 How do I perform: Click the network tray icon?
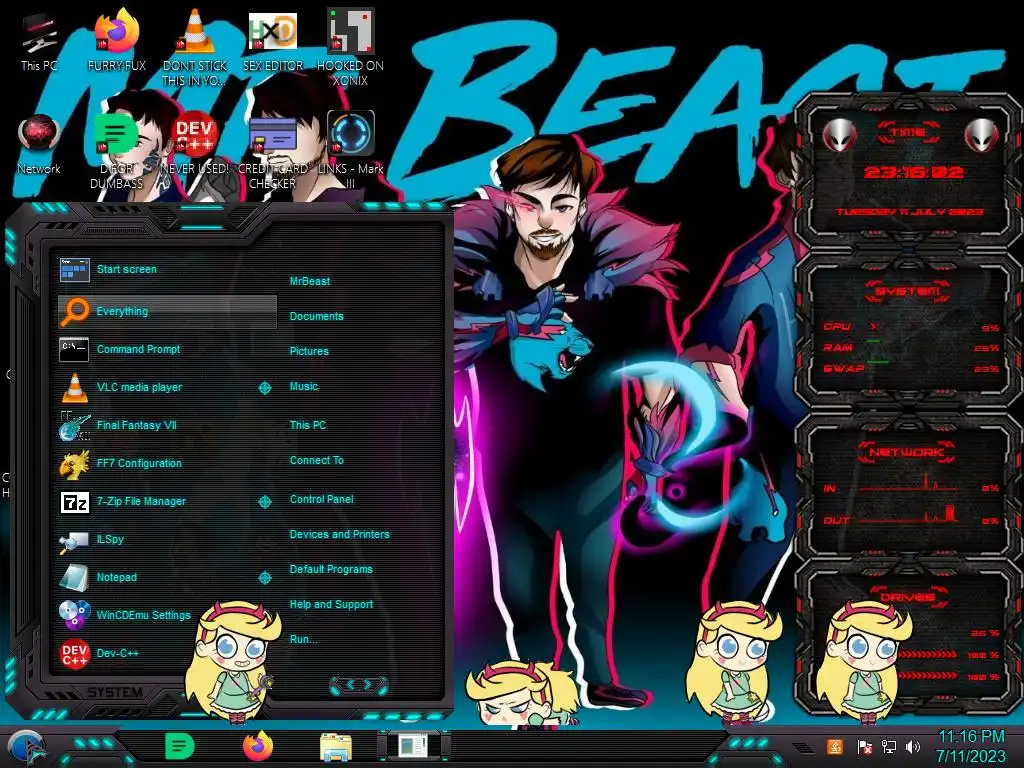click(889, 746)
